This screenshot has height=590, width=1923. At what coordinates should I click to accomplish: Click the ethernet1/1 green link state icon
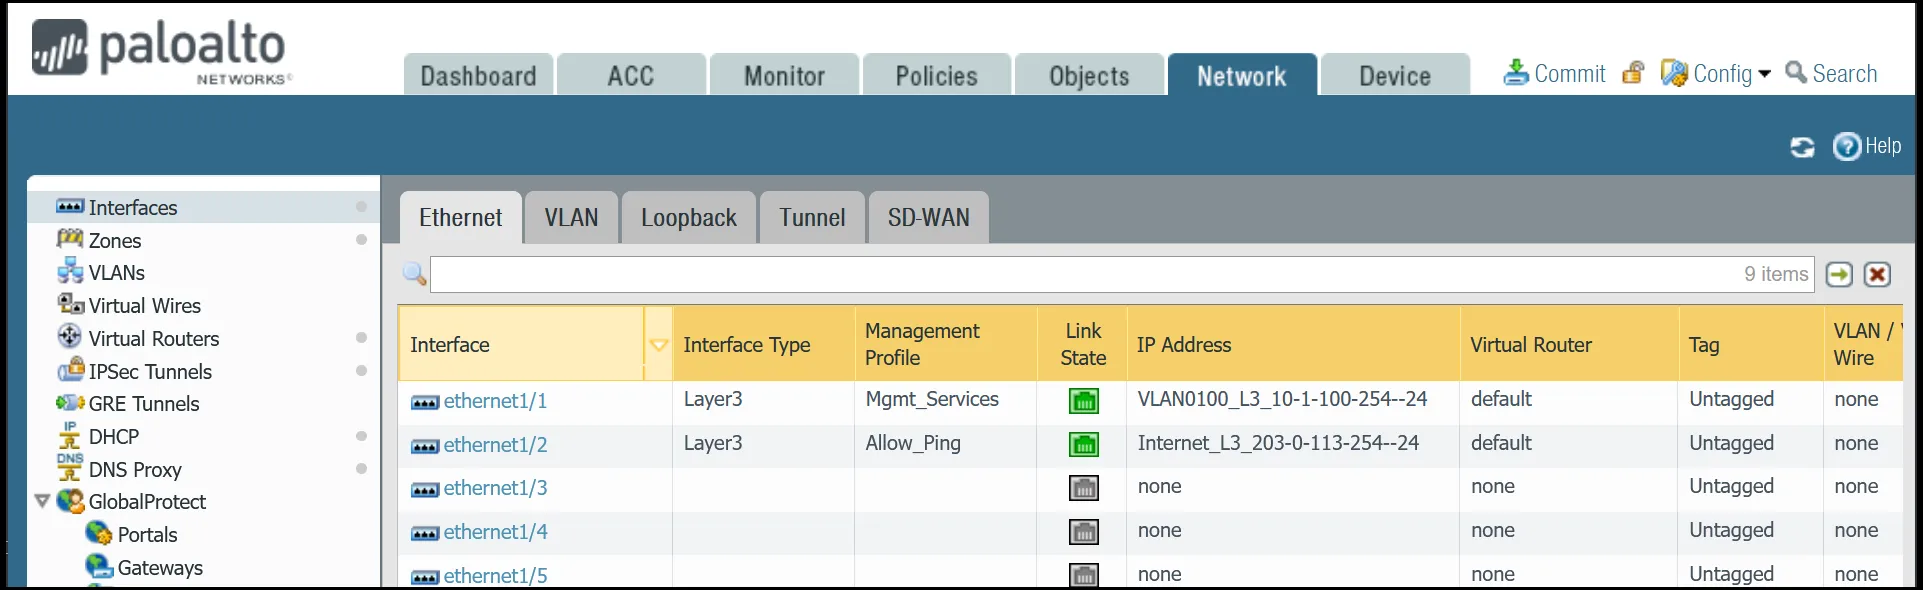(x=1083, y=401)
